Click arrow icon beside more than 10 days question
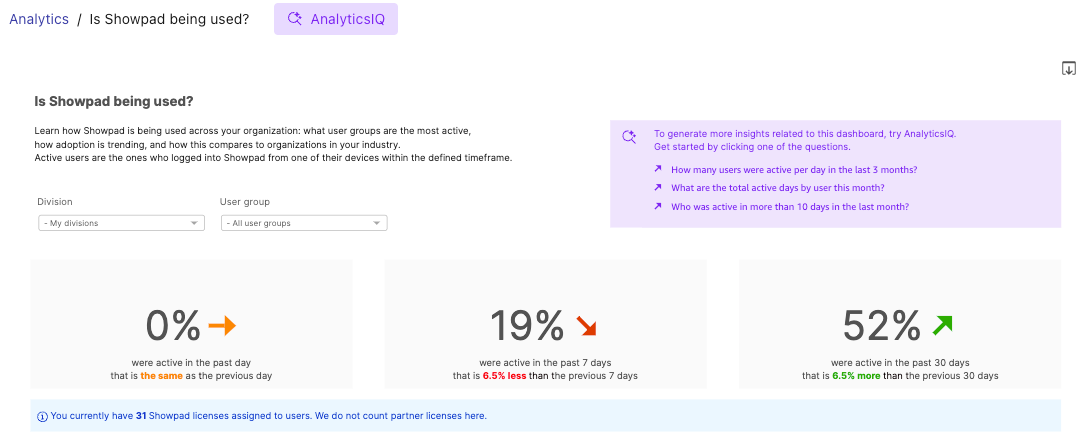 [657, 207]
